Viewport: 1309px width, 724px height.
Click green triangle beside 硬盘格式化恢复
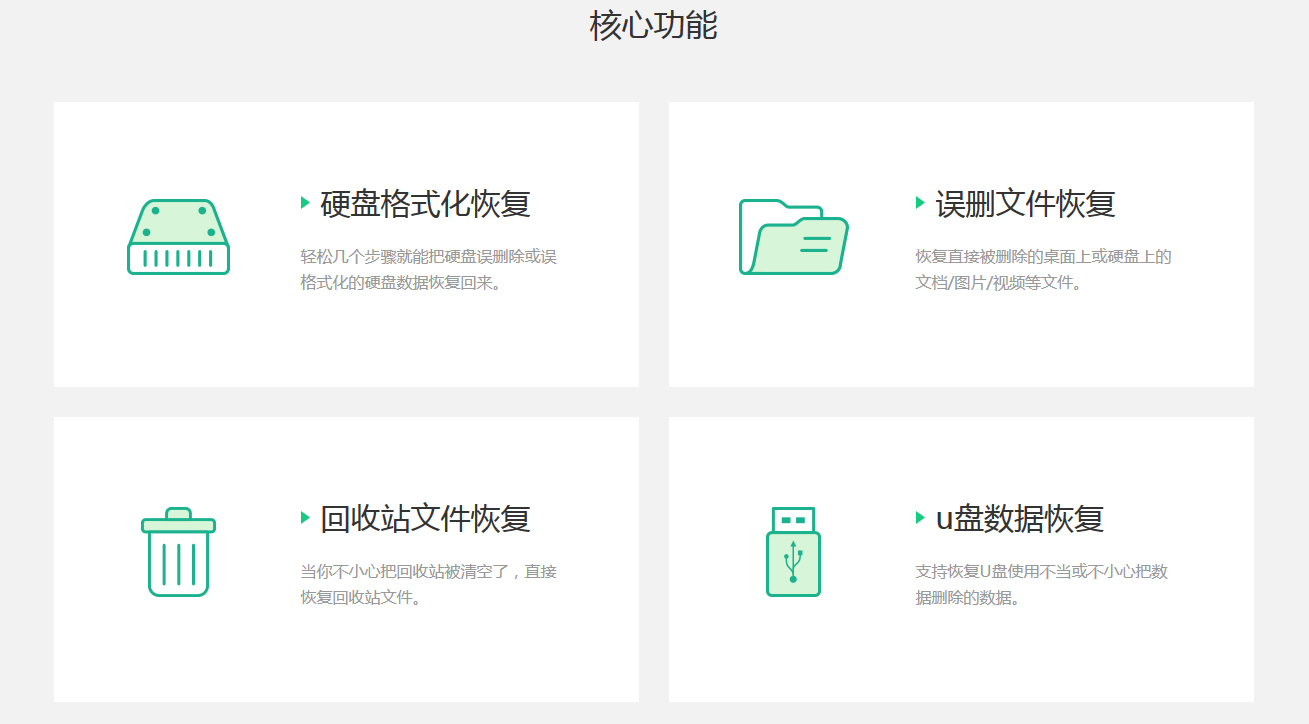(305, 203)
